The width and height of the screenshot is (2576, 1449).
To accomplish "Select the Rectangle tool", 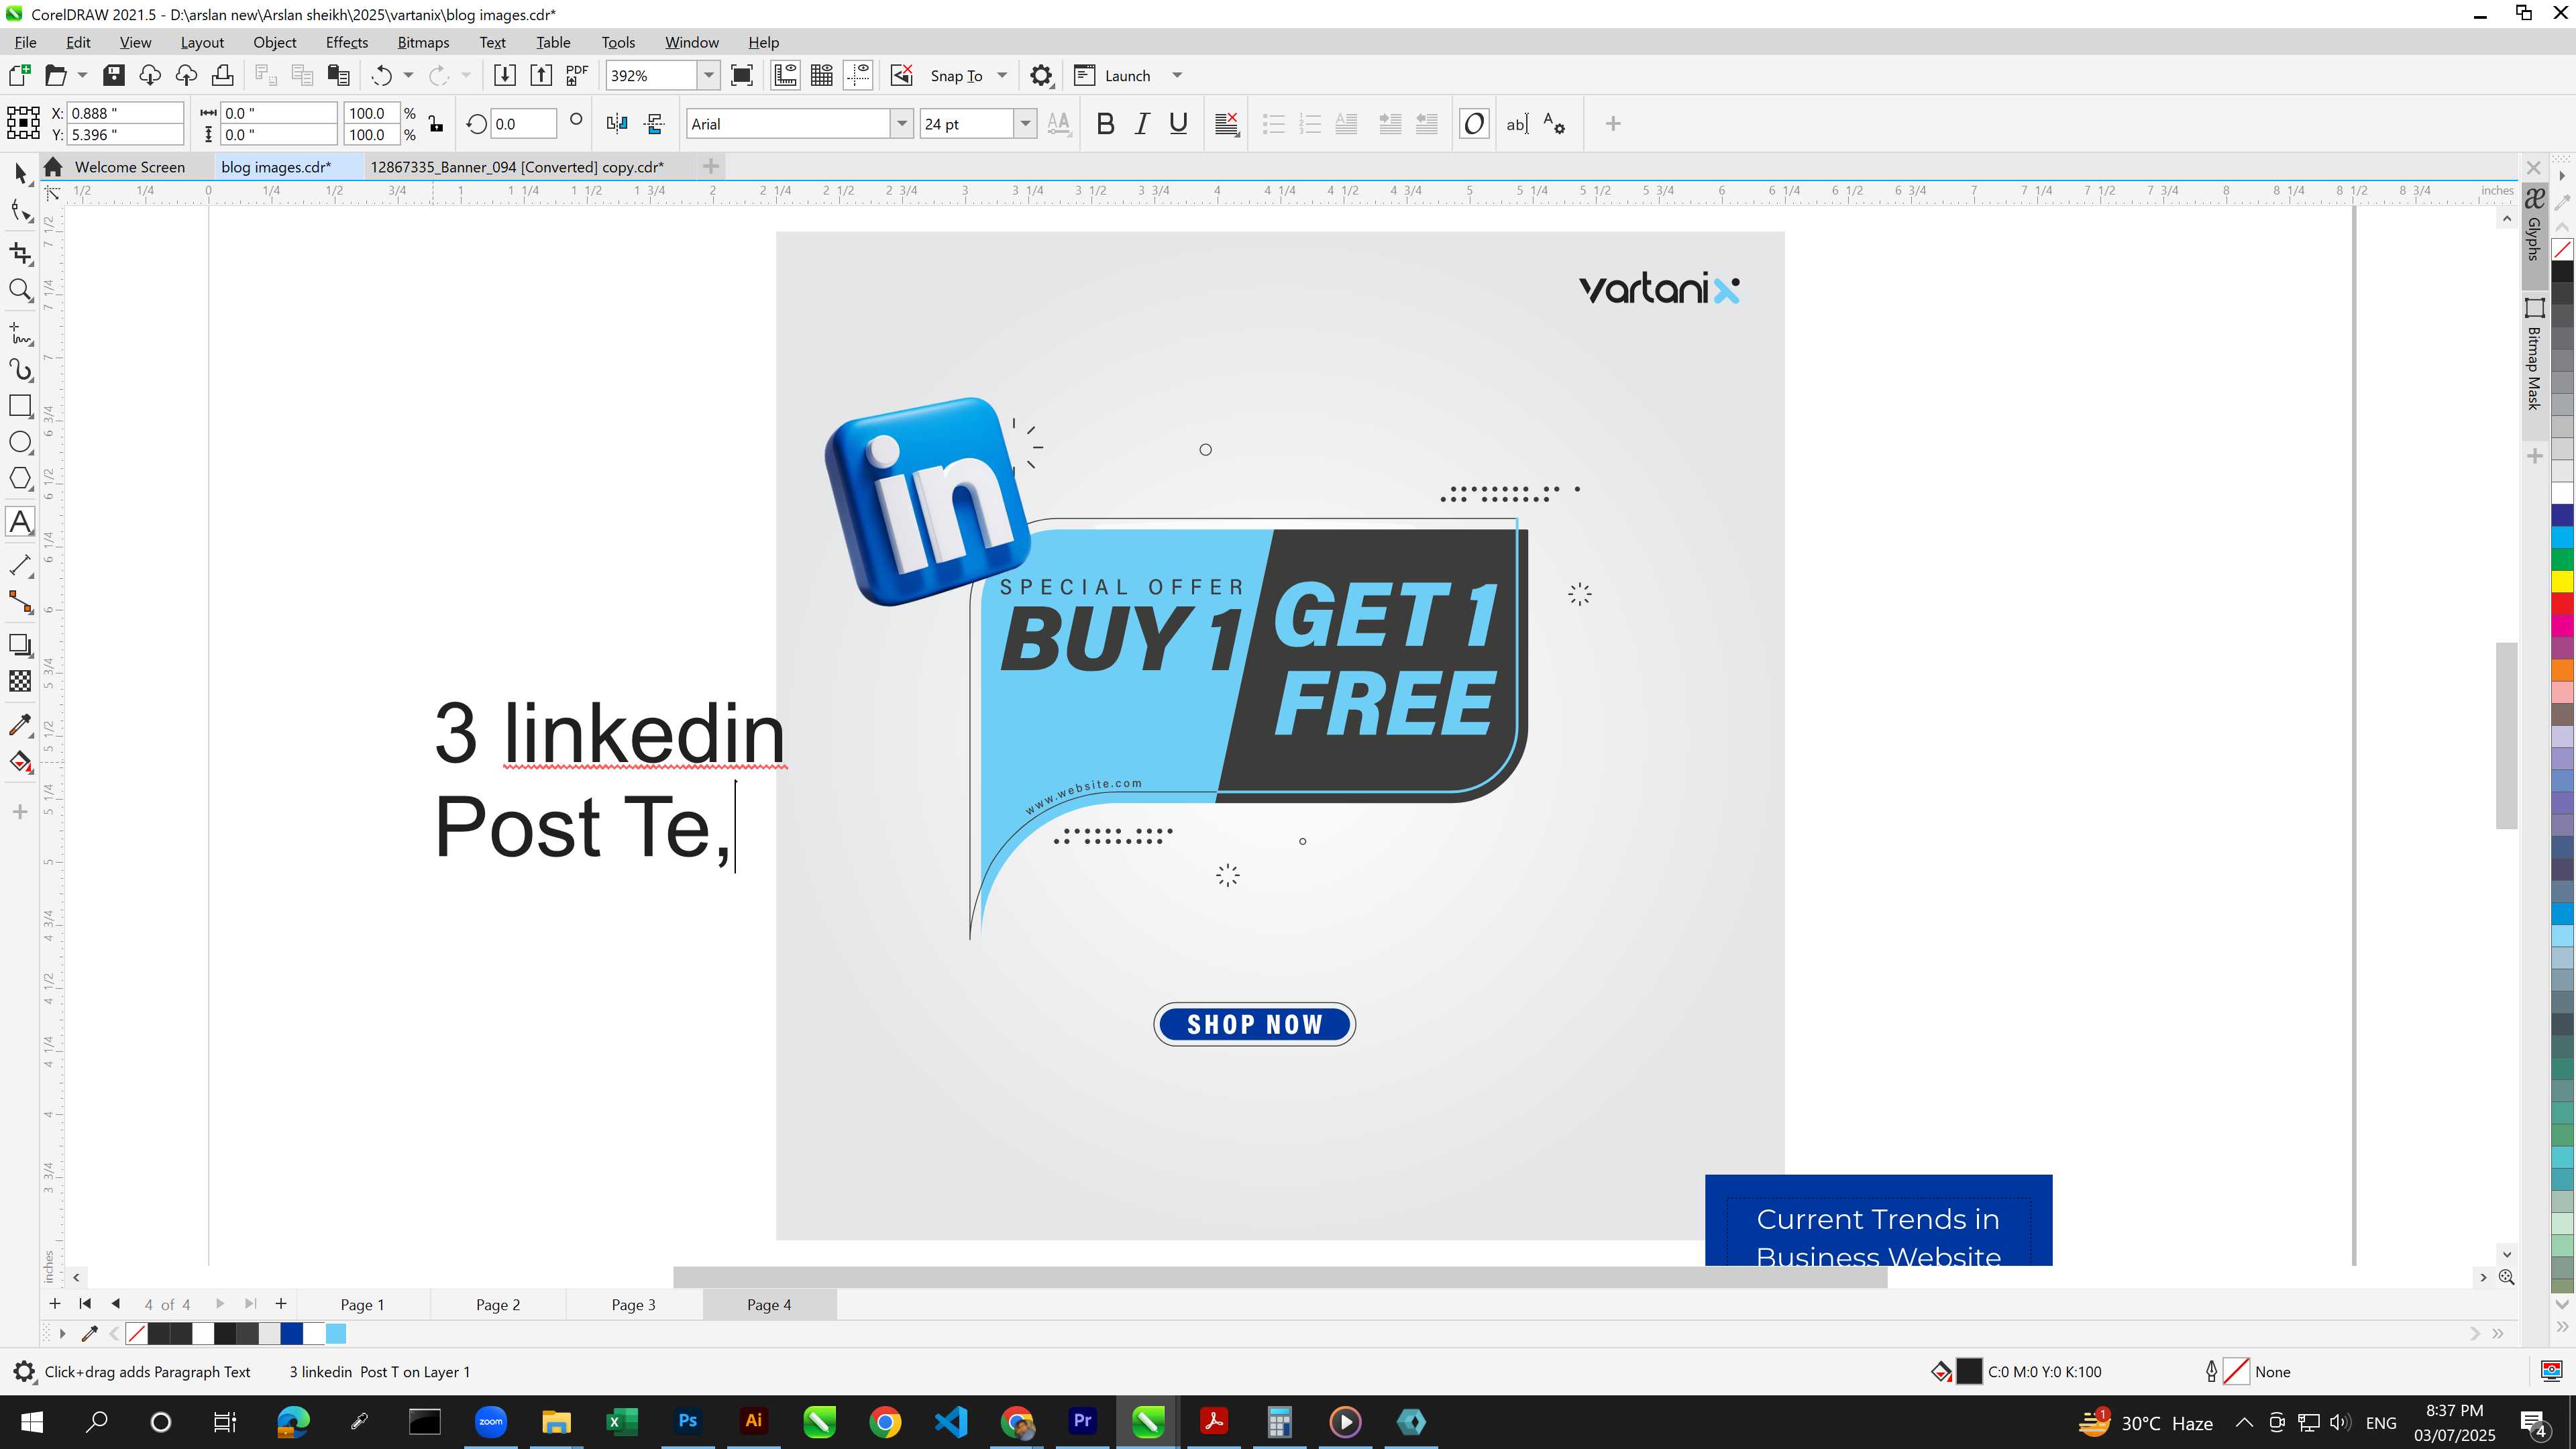I will click(21, 406).
